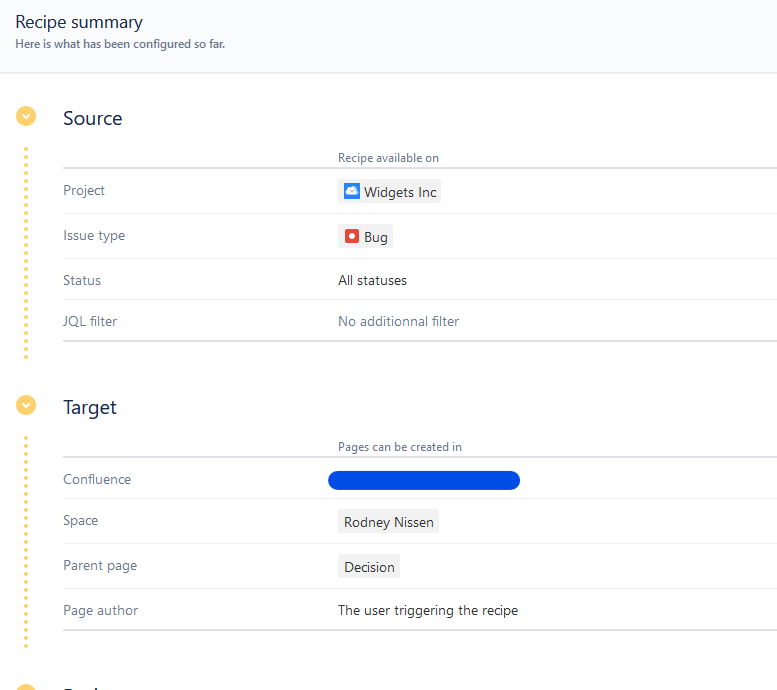Image resolution: width=777 pixels, height=690 pixels.
Task: Collapse the Source section chevron
Action: tap(26, 116)
